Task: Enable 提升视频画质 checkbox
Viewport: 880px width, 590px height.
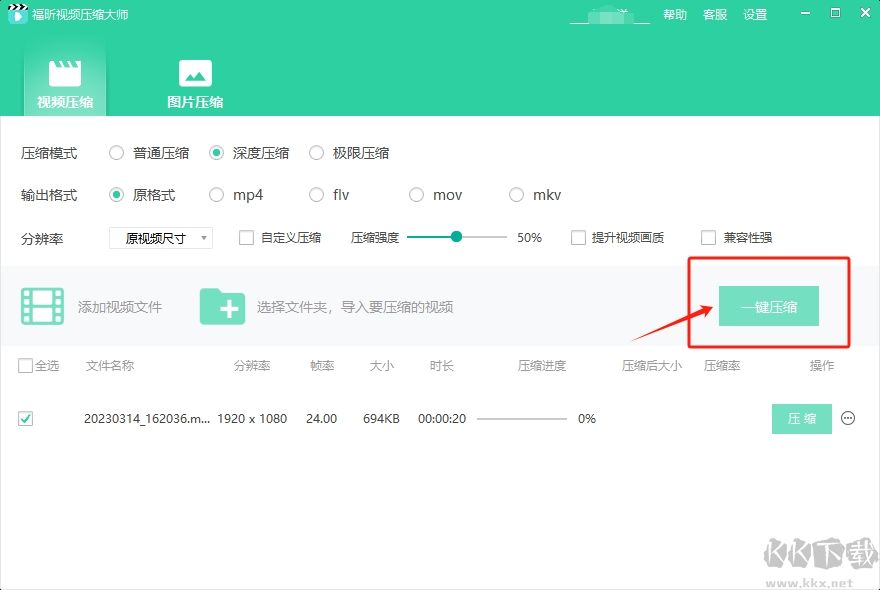Action: pos(578,238)
